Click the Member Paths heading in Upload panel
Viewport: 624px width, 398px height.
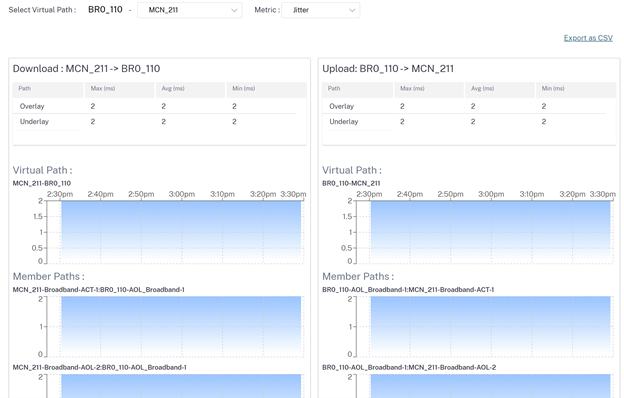(358, 276)
